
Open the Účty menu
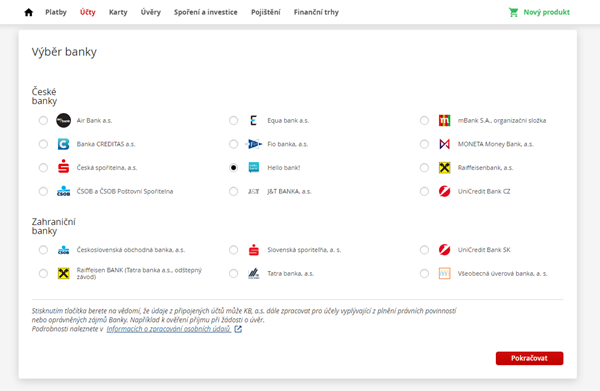pyautogui.click(x=88, y=12)
